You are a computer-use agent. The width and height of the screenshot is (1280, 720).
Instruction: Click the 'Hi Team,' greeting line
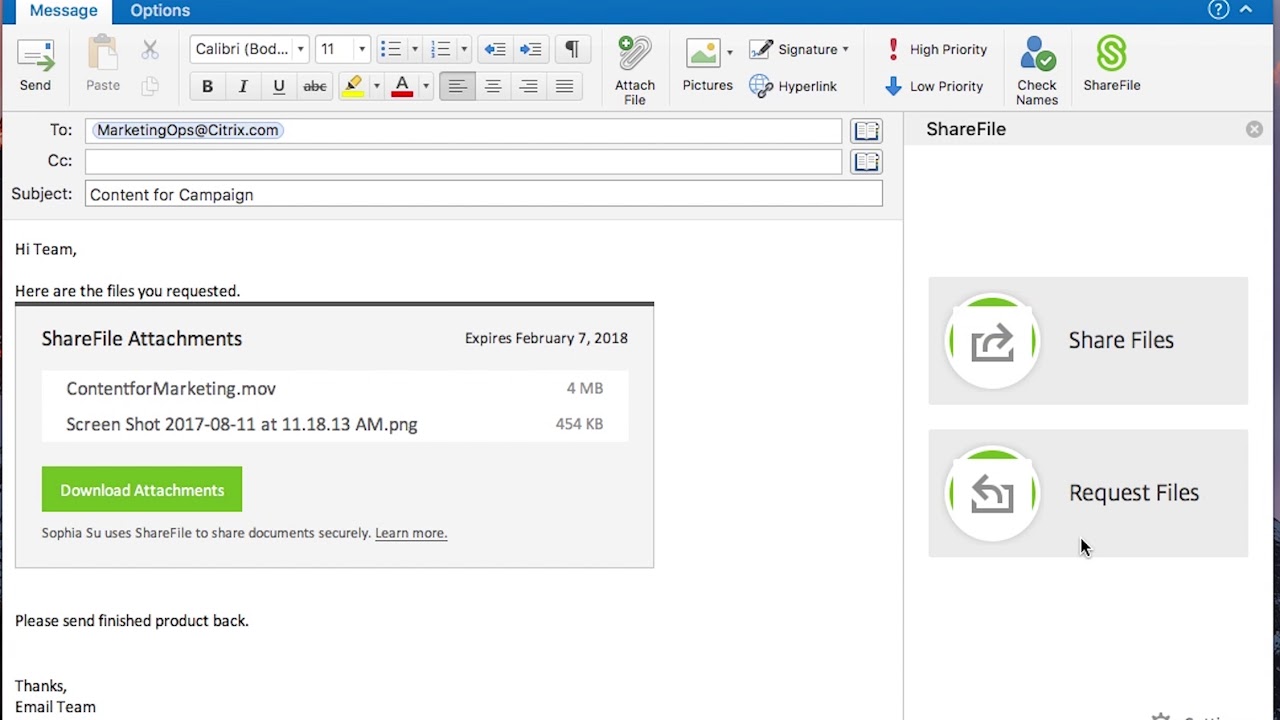45,249
